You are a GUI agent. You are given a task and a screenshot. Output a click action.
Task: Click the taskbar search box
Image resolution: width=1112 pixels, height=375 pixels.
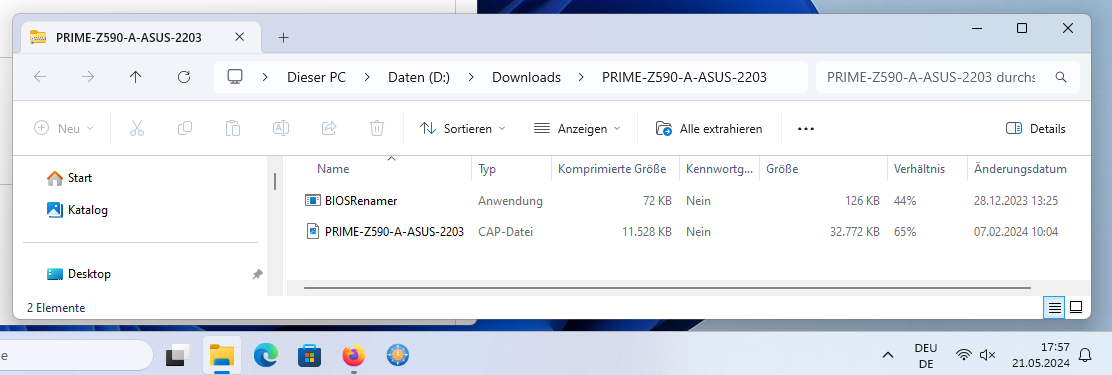[x=77, y=355]
